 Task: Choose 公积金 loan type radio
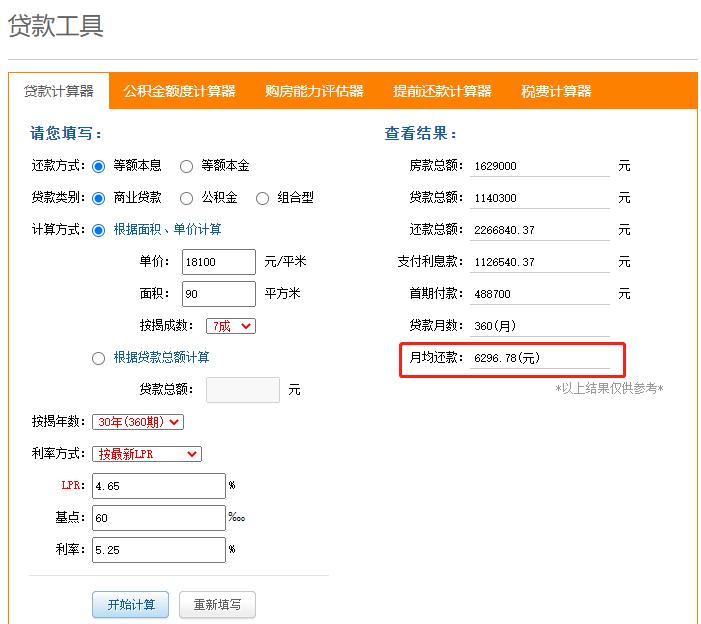pos(186,198)
